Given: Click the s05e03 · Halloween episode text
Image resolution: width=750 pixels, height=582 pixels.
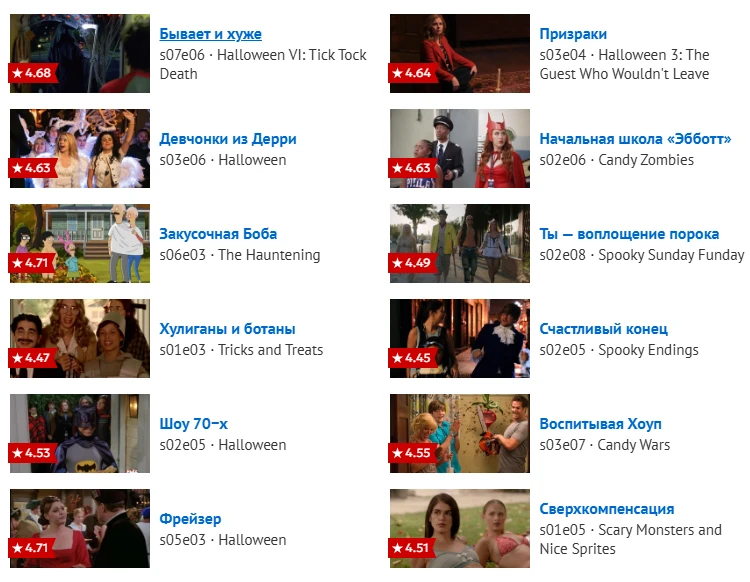Looking at the screenshot, I should (x=223, y=540).
